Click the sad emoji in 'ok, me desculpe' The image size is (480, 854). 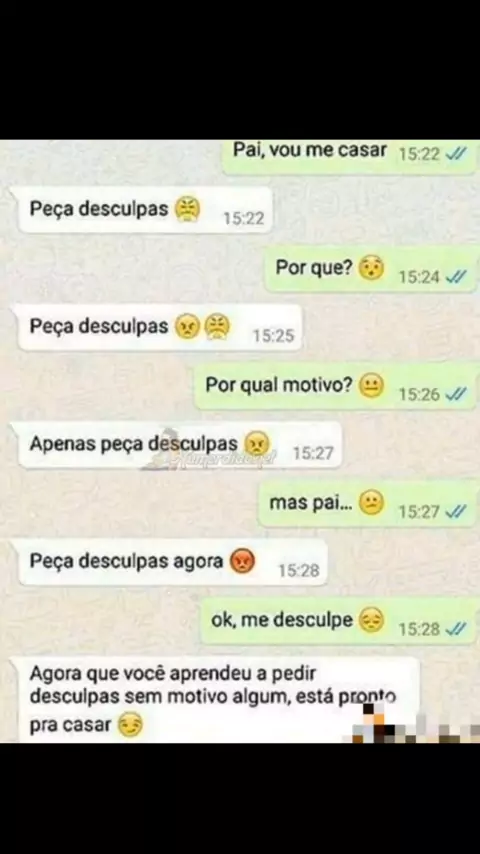click(x=371, y=620)
